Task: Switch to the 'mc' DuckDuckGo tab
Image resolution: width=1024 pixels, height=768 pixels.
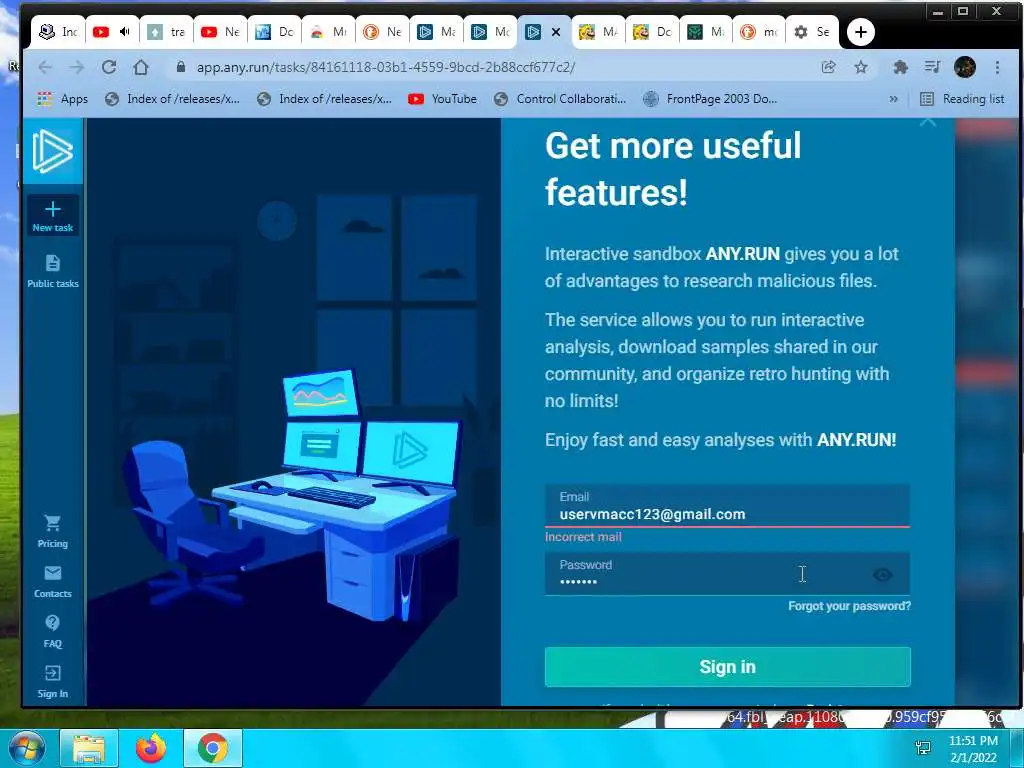Action: coord(759,31)
